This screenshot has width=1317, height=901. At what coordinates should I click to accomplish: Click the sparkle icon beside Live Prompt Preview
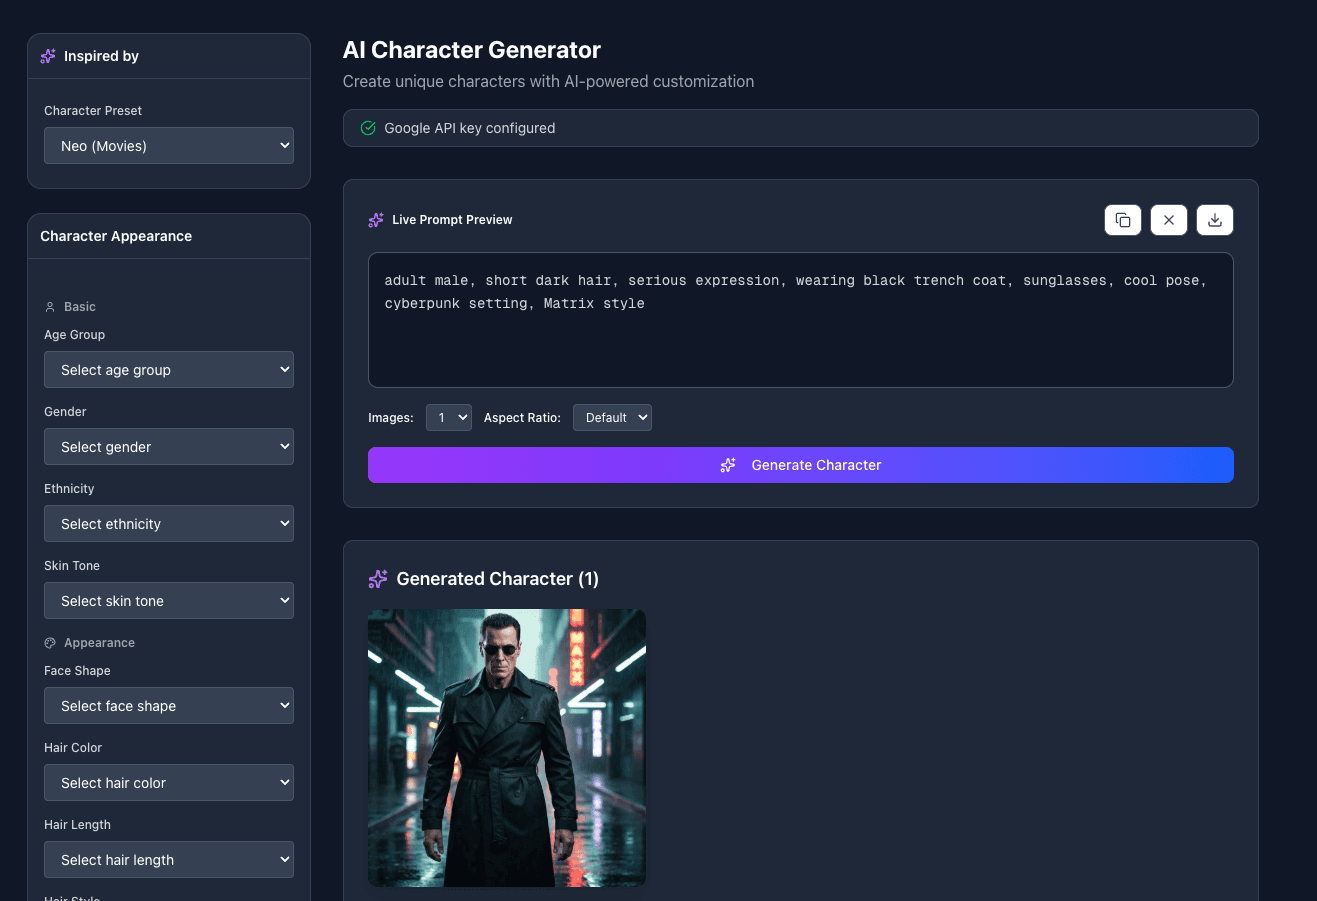coord(376,220)
